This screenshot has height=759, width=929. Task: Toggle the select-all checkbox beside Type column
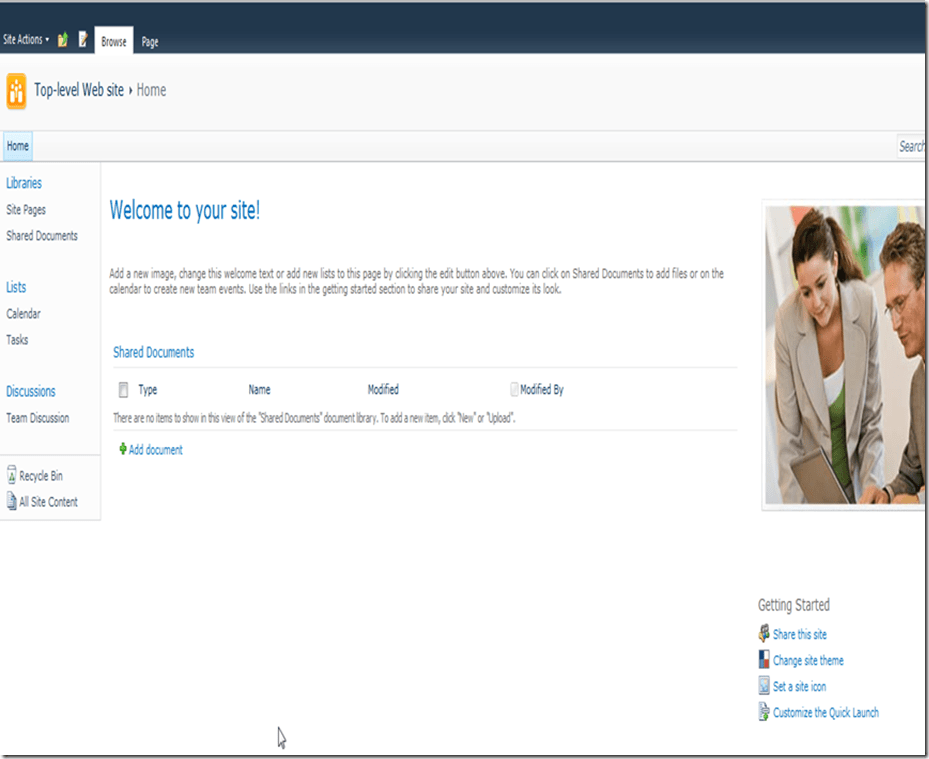coord(123,390)
